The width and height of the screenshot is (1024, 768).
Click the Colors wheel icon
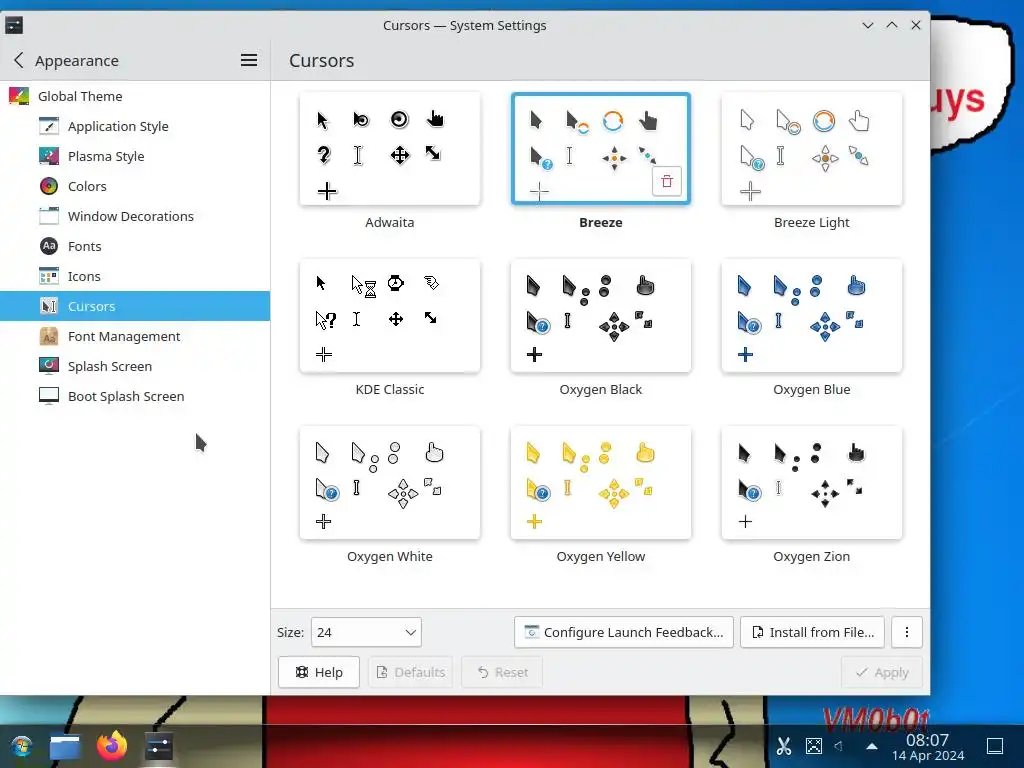[49, 186]
